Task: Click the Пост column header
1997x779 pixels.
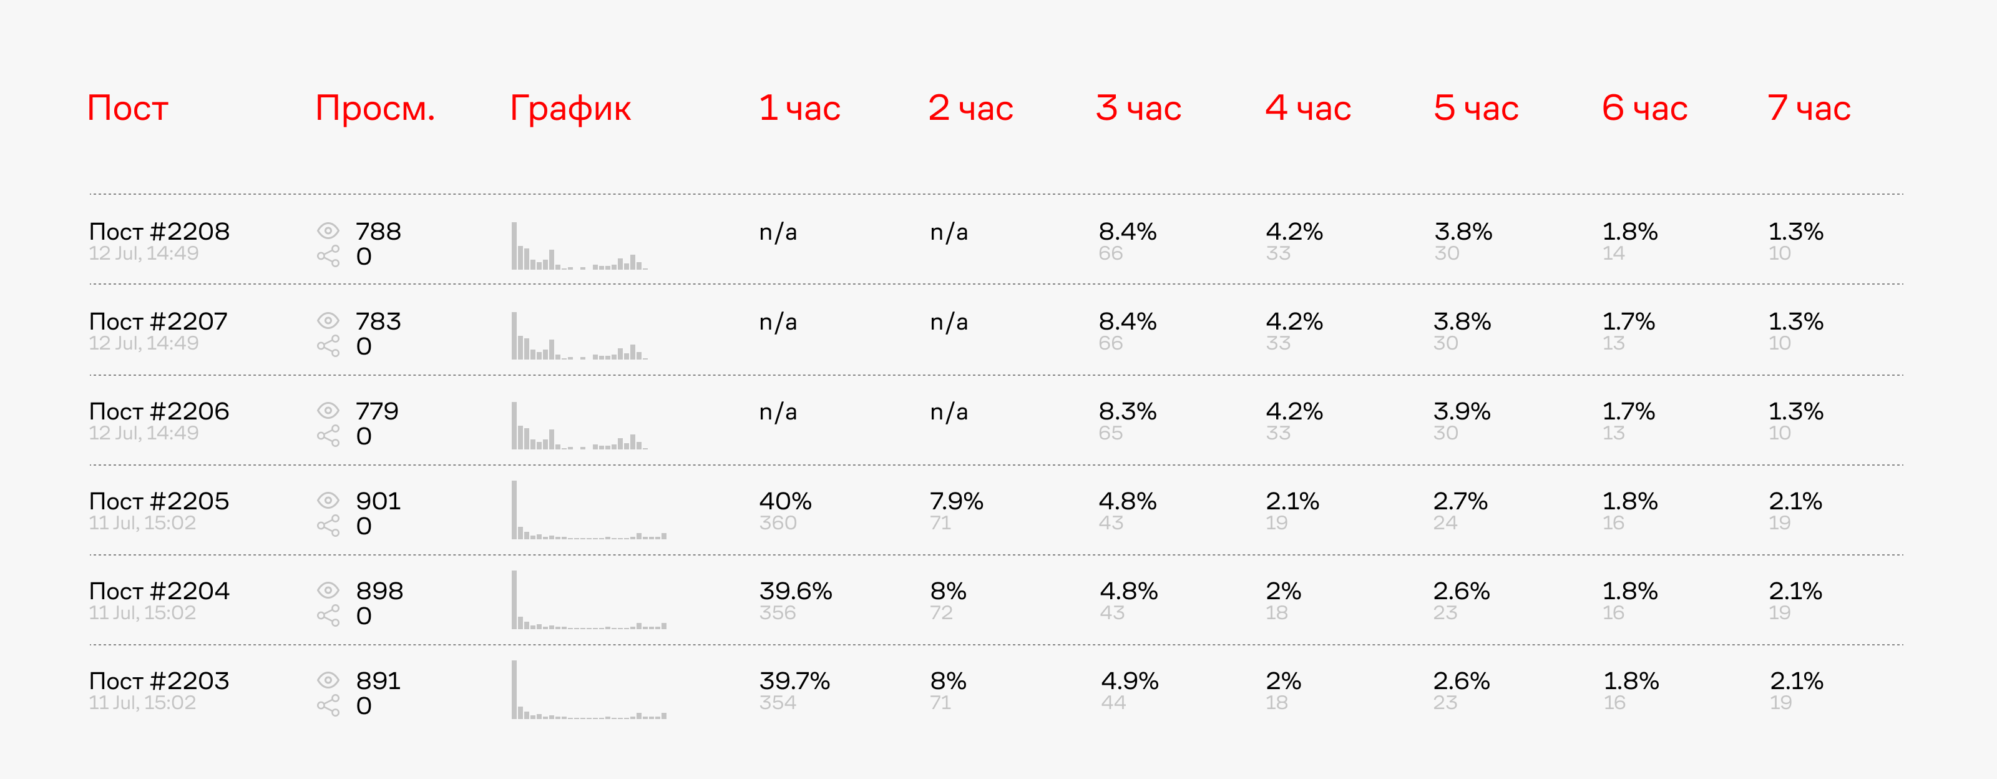Action: point(128,108)
